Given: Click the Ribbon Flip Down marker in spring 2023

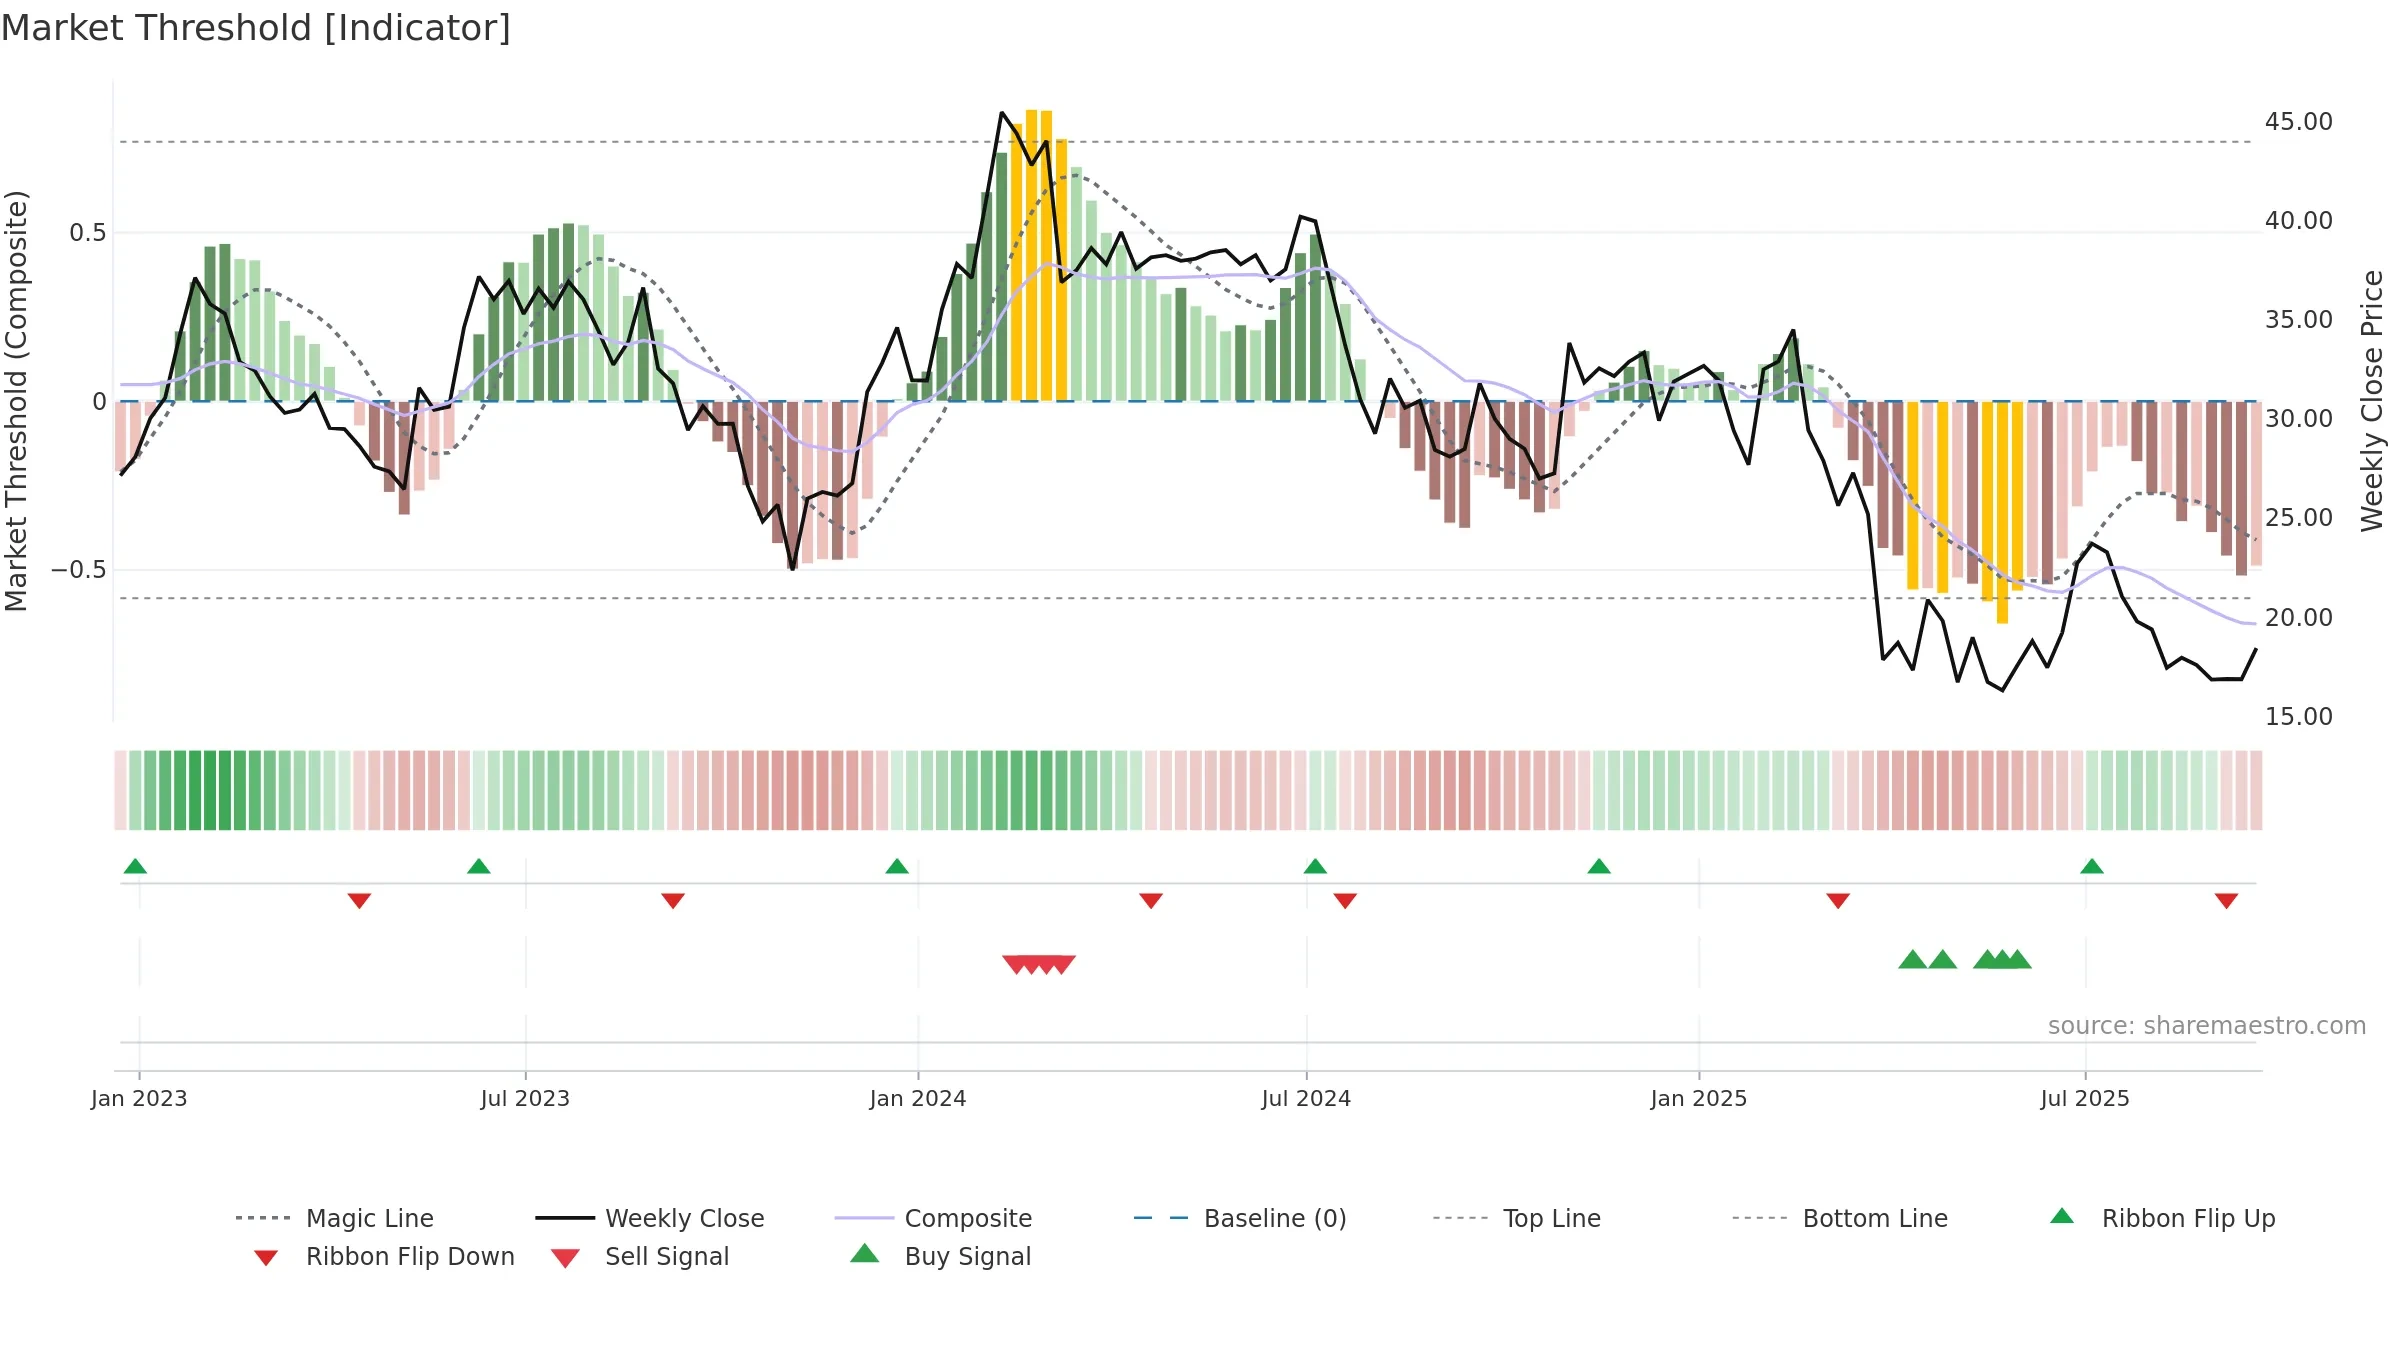Looking at the screenshot, I should [359, 901].
